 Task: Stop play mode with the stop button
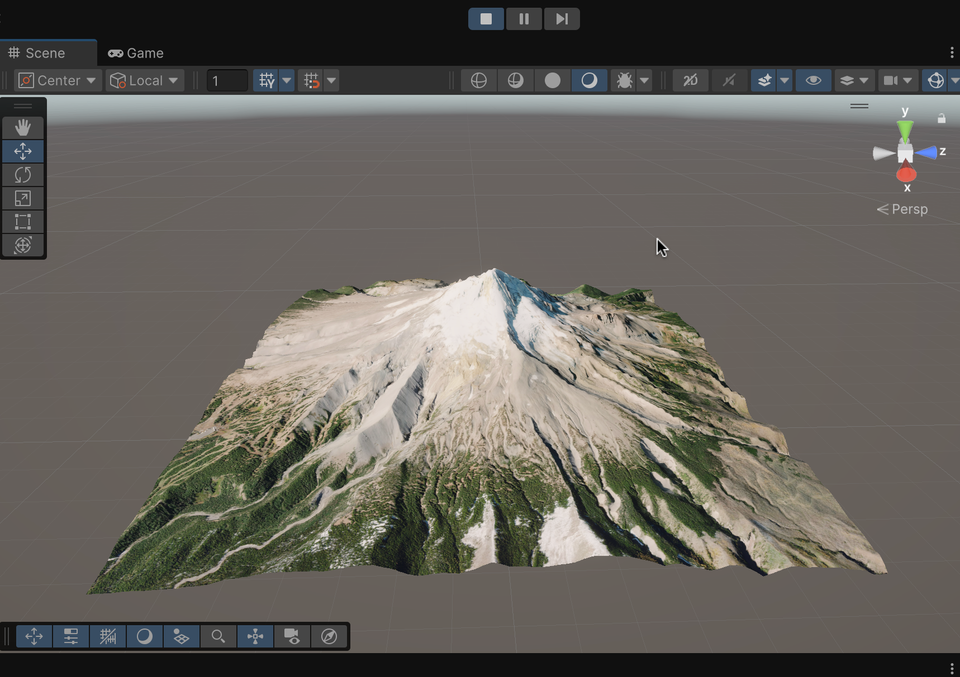point(486,19)
